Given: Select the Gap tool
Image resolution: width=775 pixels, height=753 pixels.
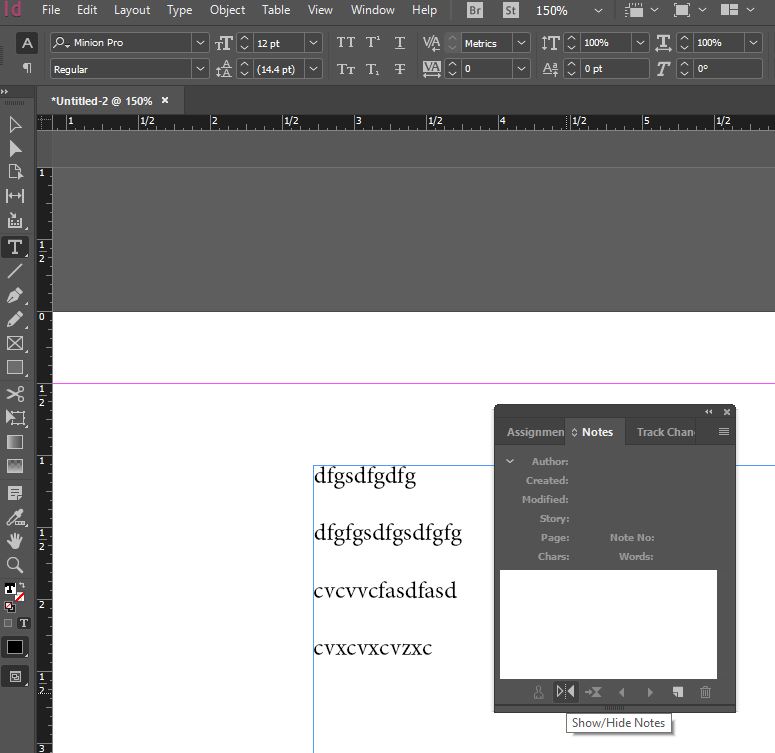Looking at the screenshot, I should 15,196.
